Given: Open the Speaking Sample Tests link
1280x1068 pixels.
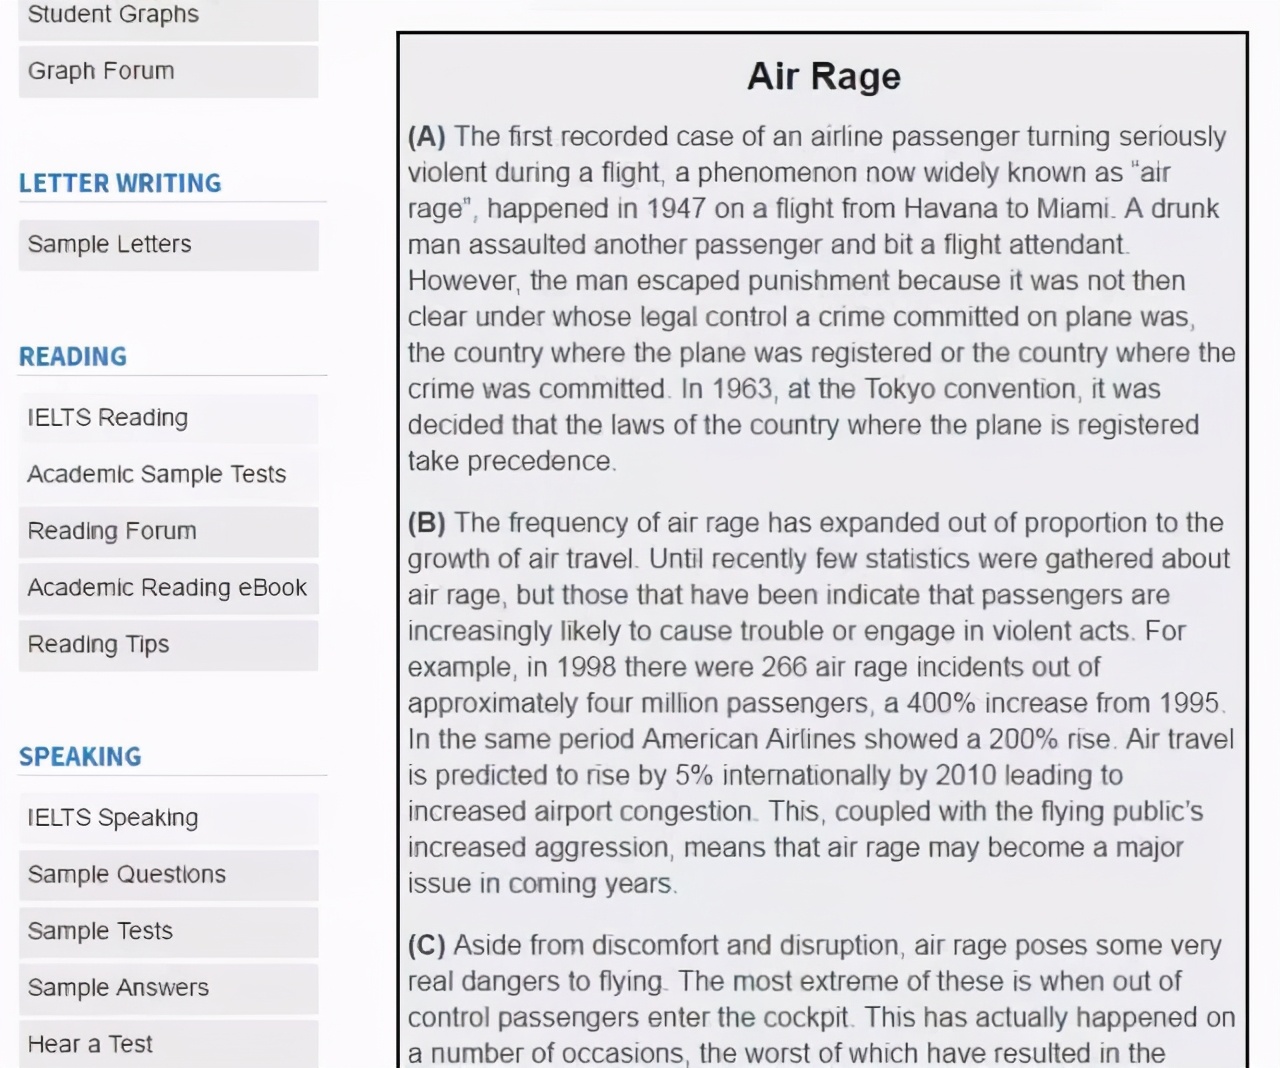Looking at the screenshot, I should 168,932.
